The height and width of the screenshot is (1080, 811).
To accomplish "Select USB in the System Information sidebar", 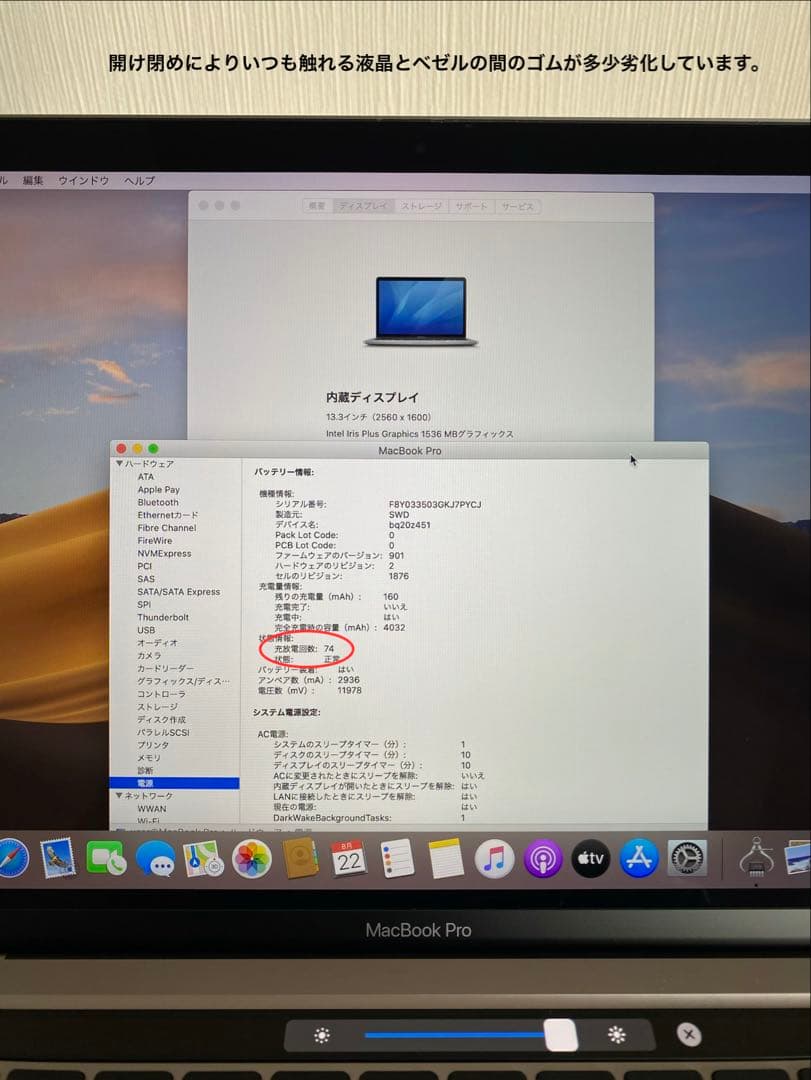I will [x=145, y=630].
